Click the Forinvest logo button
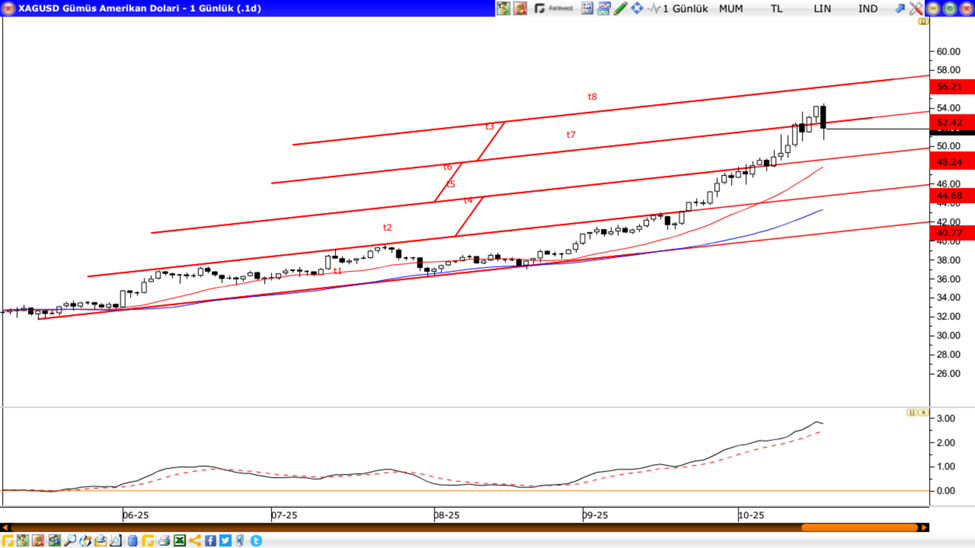This screenshot has width=975, height=548. [x=554, y=8]
